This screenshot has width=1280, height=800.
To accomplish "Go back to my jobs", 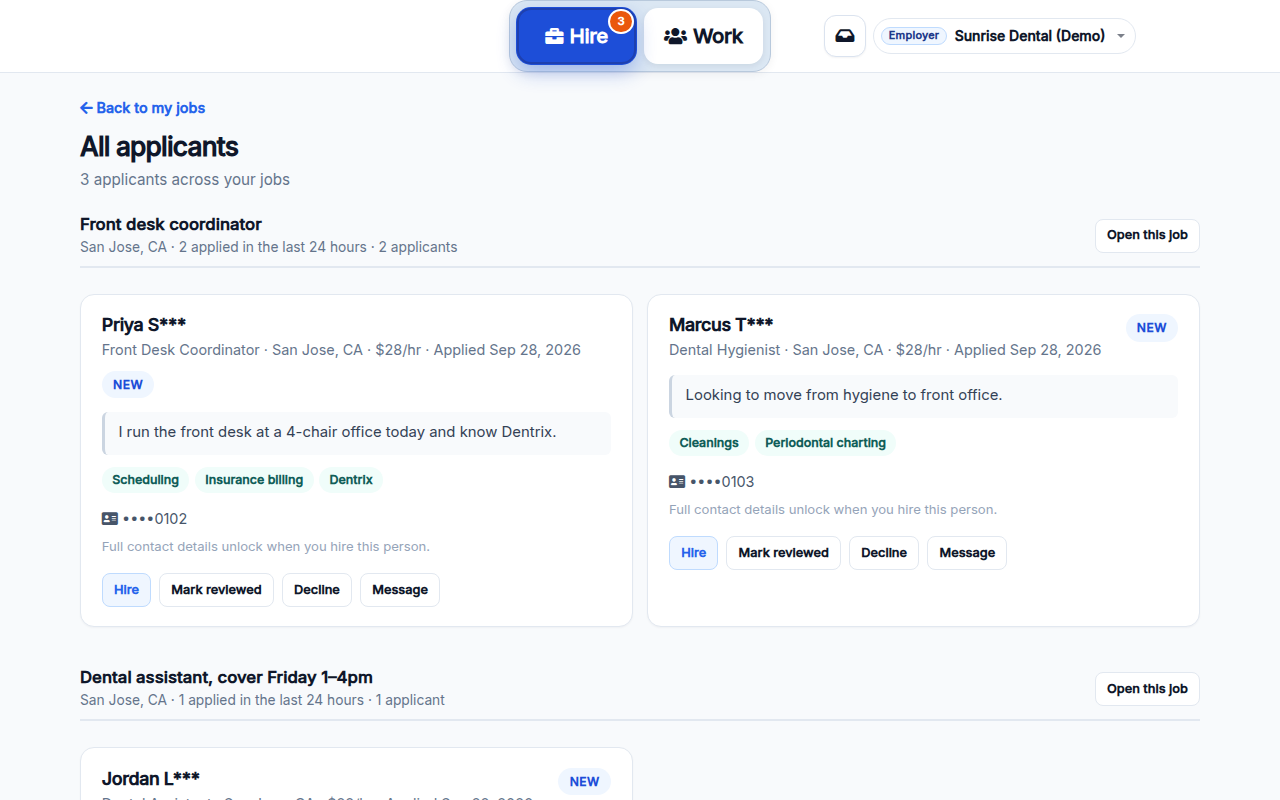I will (143, 108).
